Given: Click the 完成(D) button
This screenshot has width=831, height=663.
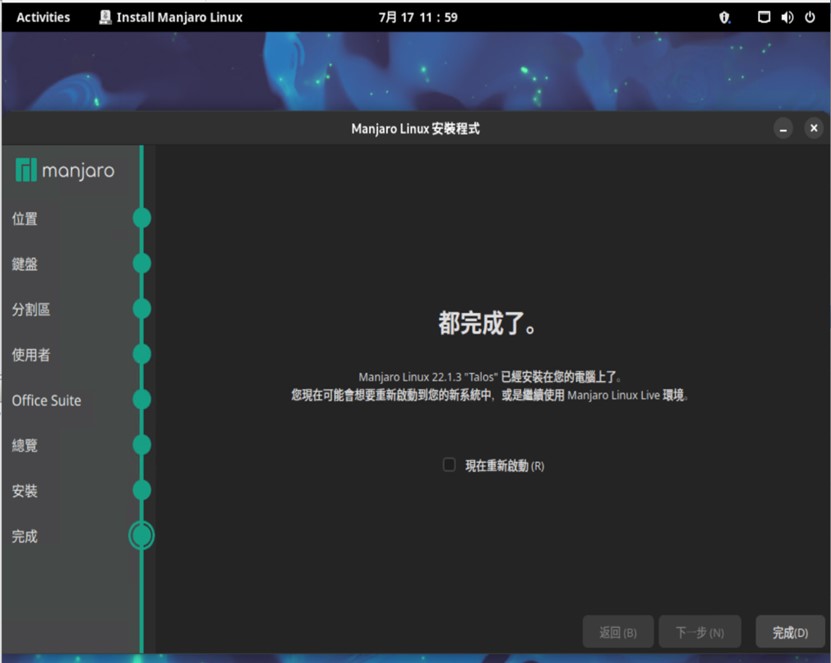Looking at the screenshot, I should [x=790, y=632].
